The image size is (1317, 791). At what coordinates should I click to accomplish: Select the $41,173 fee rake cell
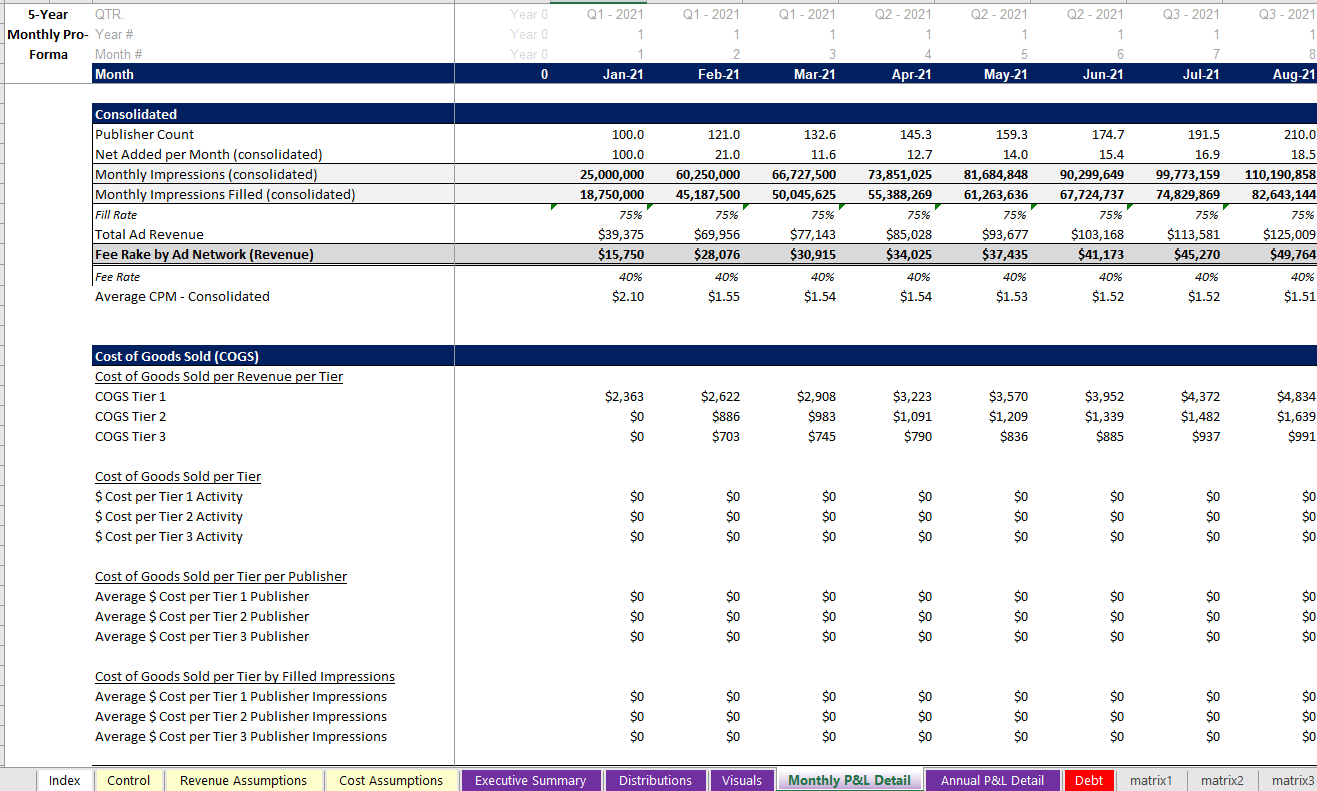coord(1078,254)
